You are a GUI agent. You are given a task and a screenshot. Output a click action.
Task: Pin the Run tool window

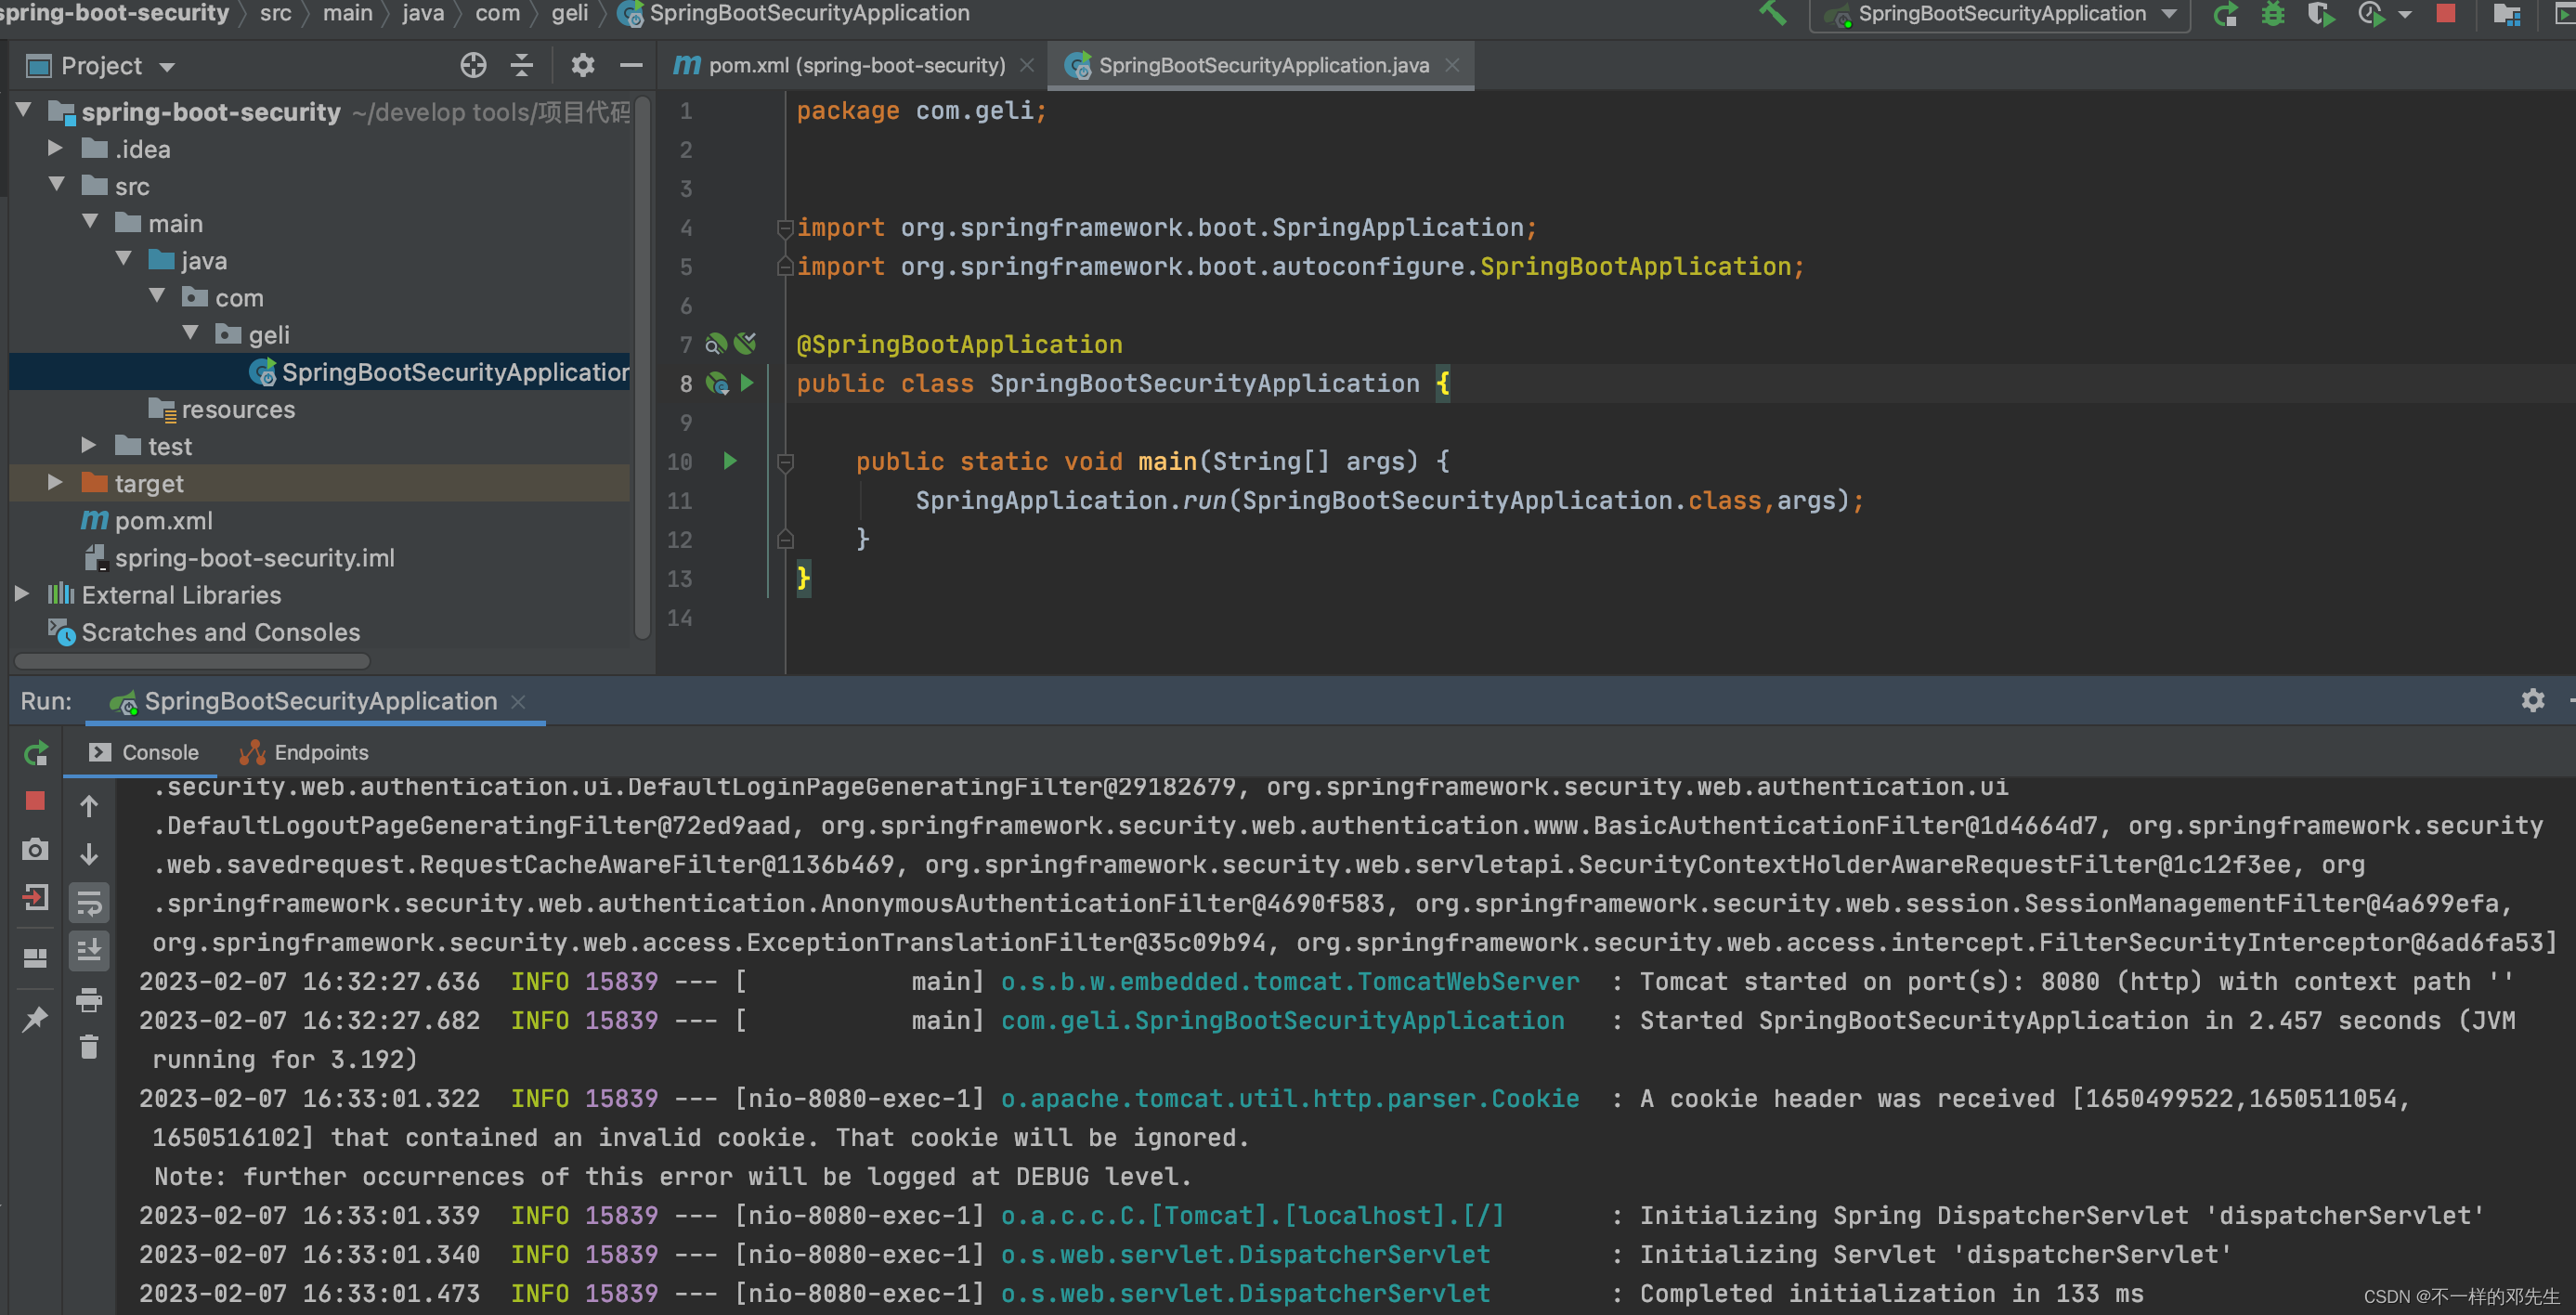[x=35, y=1018]
